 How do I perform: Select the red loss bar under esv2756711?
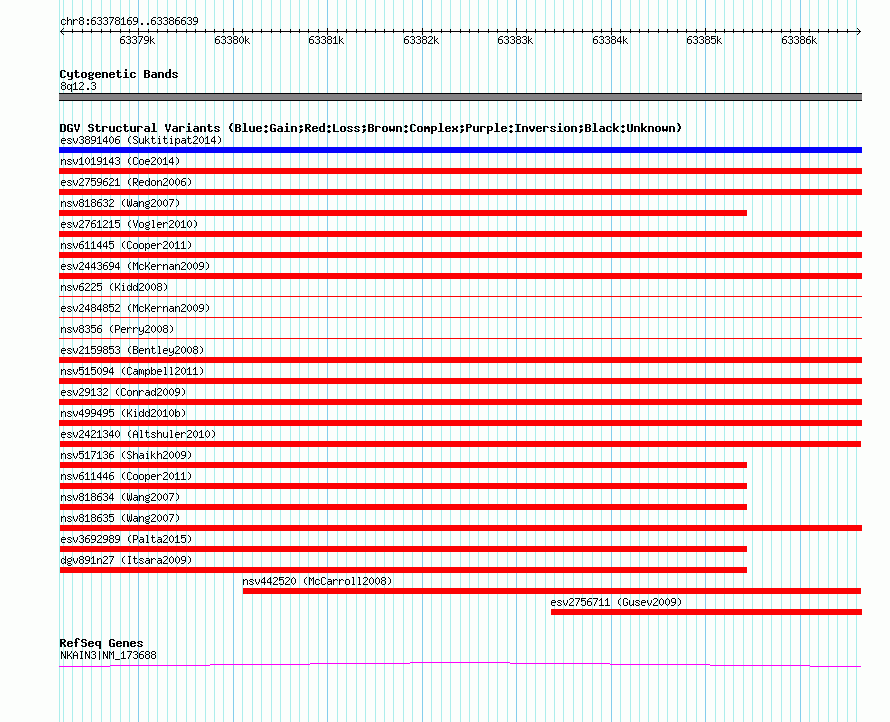tap(706, 612)
